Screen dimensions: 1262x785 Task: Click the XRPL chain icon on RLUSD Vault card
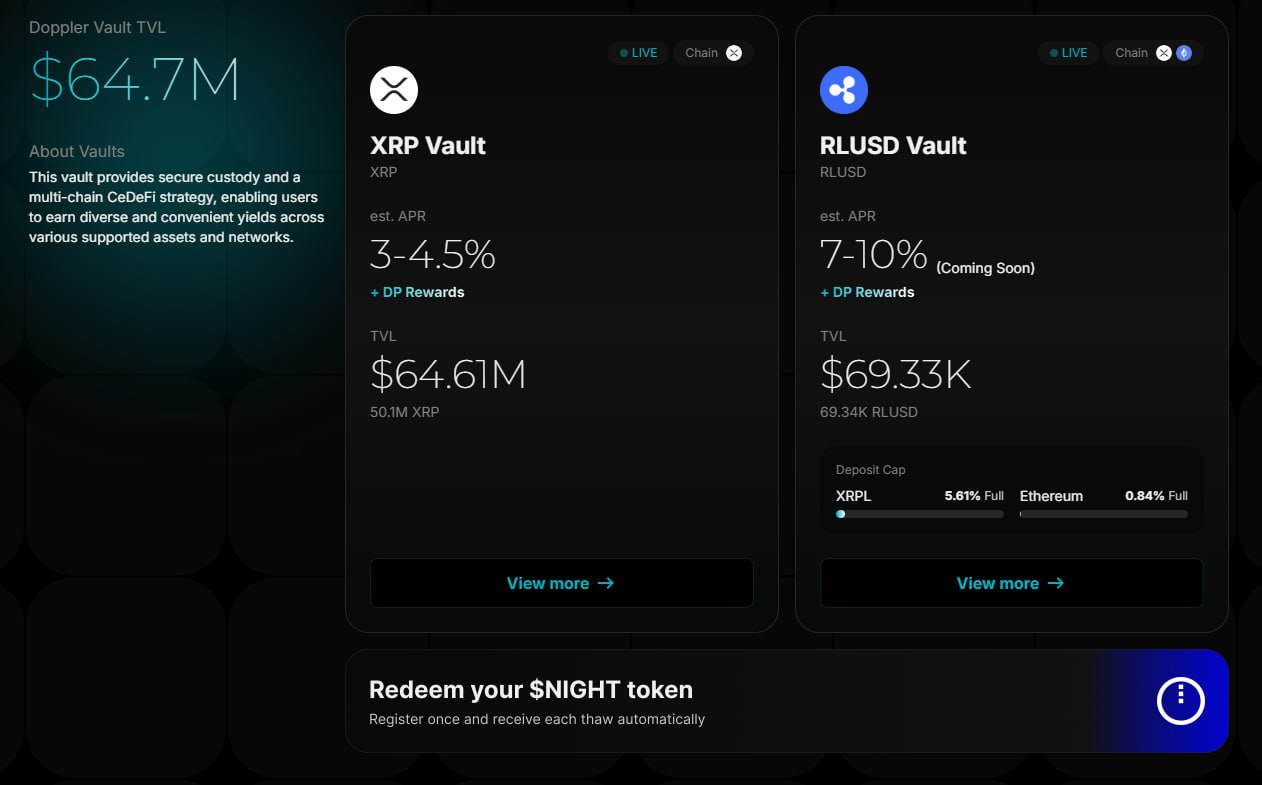1164,53
